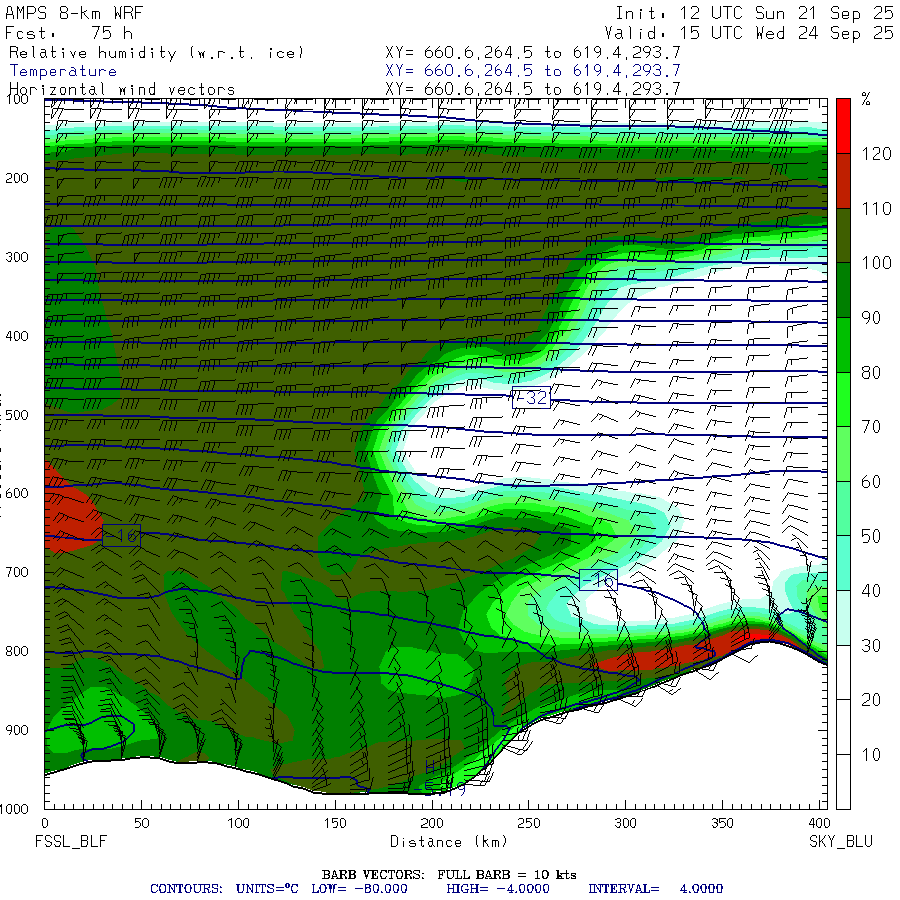This screenshot has width=900, height=900.
Task: Click the "INTERVAL= 4.0000" contour value
Action: coord(655,889)
